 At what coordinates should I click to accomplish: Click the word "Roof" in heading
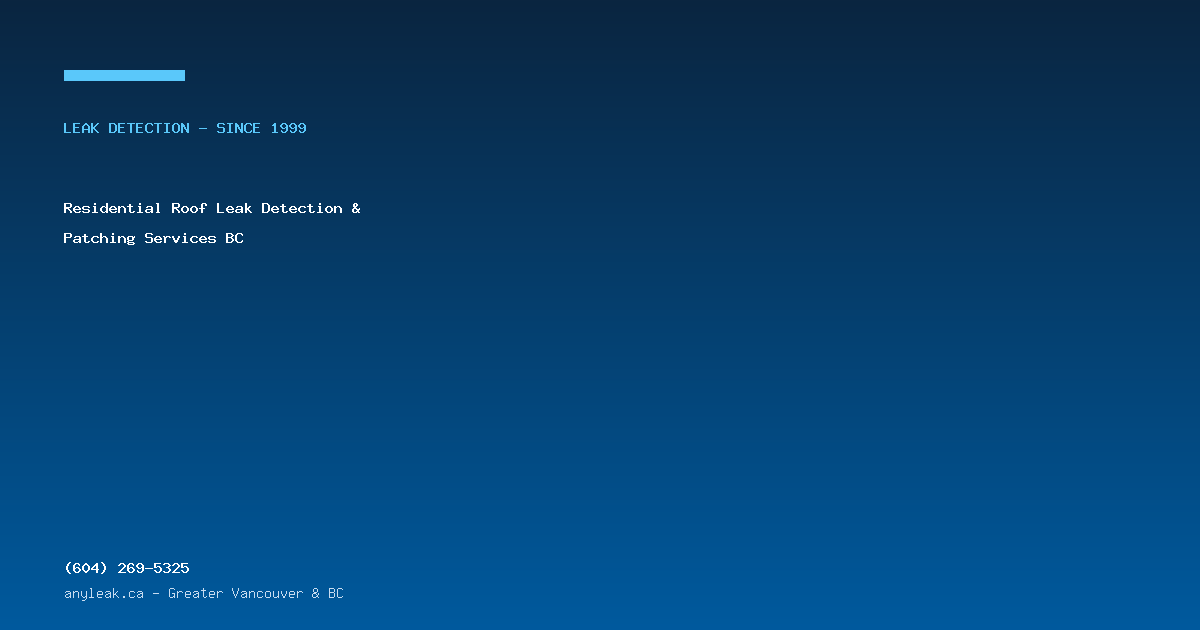point(189,208)
